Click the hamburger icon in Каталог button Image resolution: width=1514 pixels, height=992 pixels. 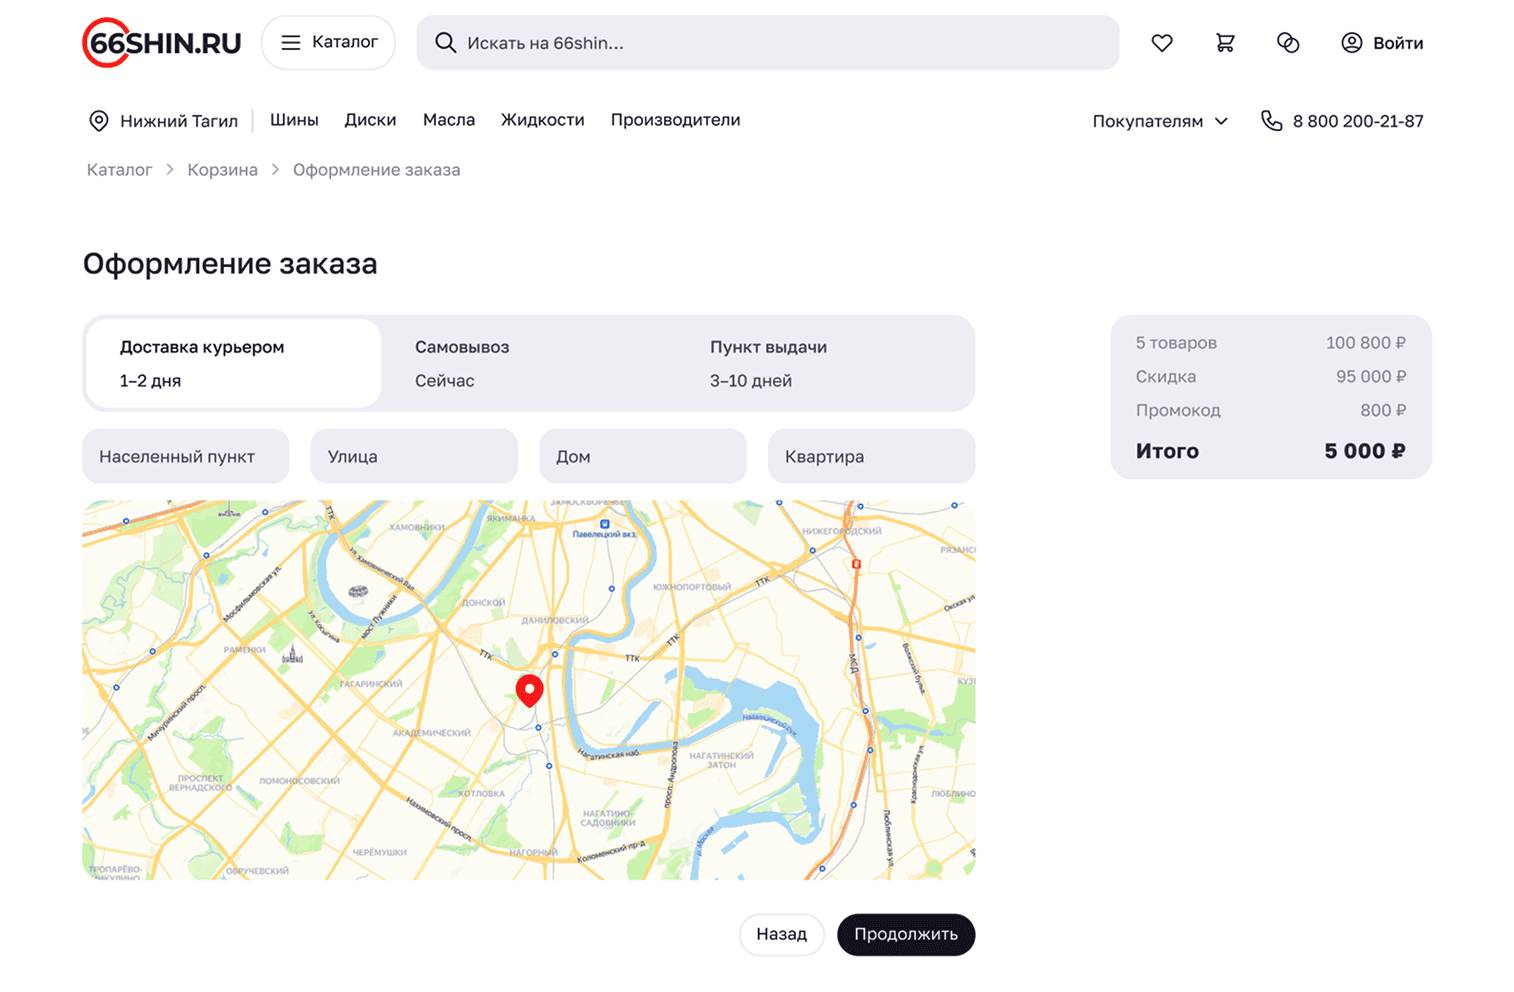click(x=290, y=43)
